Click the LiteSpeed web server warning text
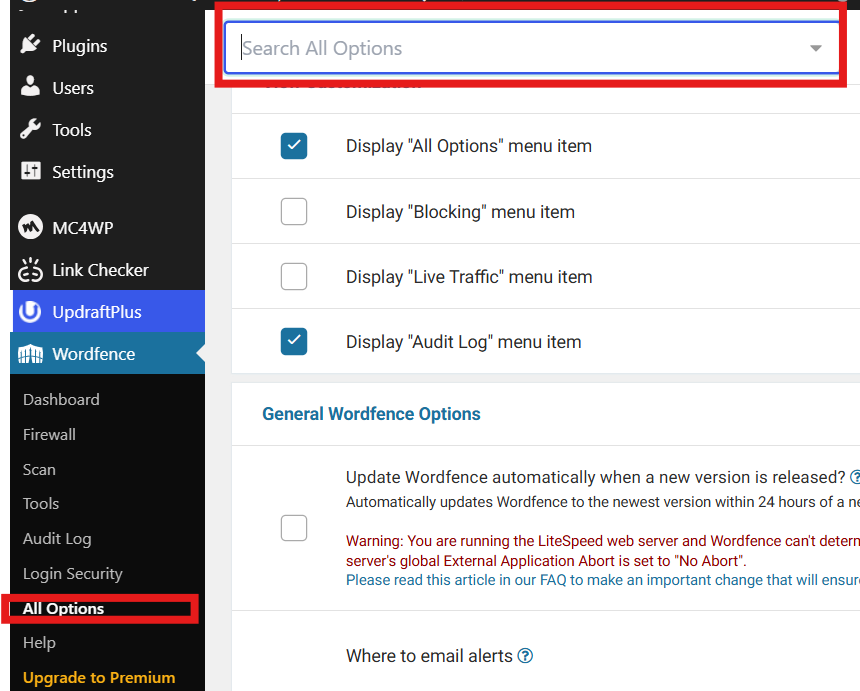The image size is (860, 691). pos(603,551)
